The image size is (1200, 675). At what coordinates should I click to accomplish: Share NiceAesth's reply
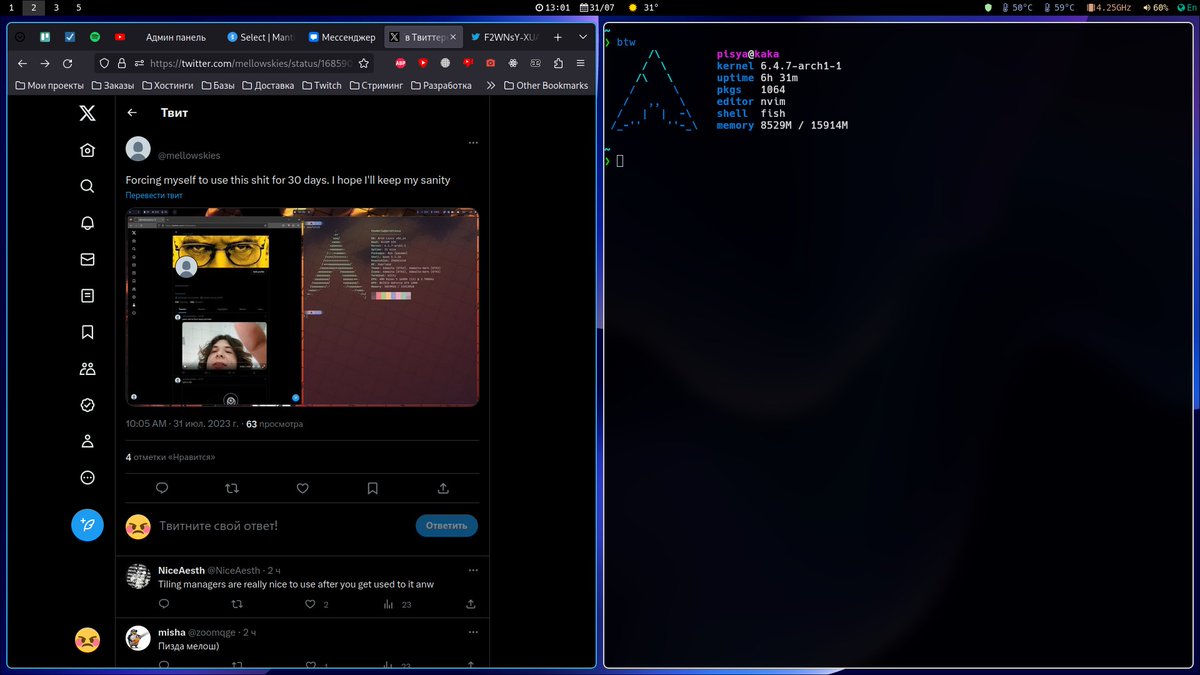(x=471, y=604)
